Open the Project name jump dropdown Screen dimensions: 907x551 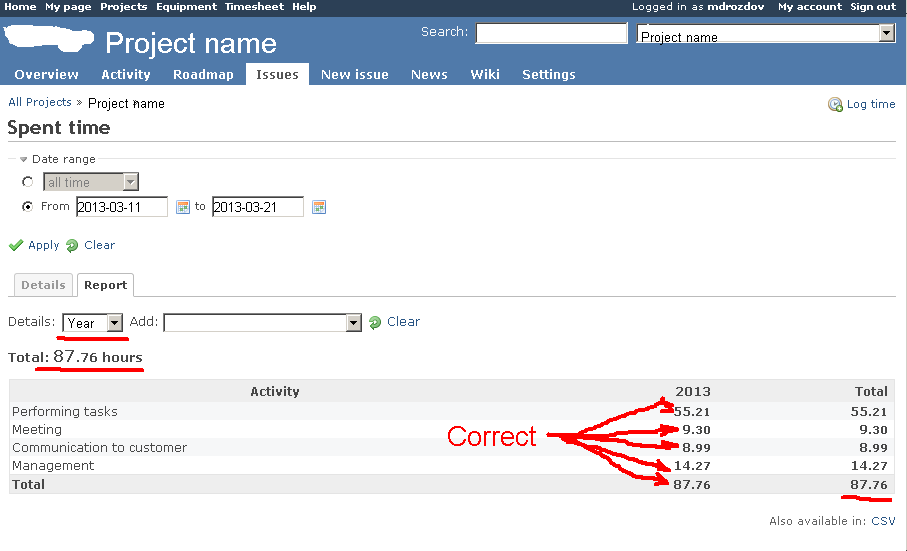pyautogui.click(x=766, y=34)
